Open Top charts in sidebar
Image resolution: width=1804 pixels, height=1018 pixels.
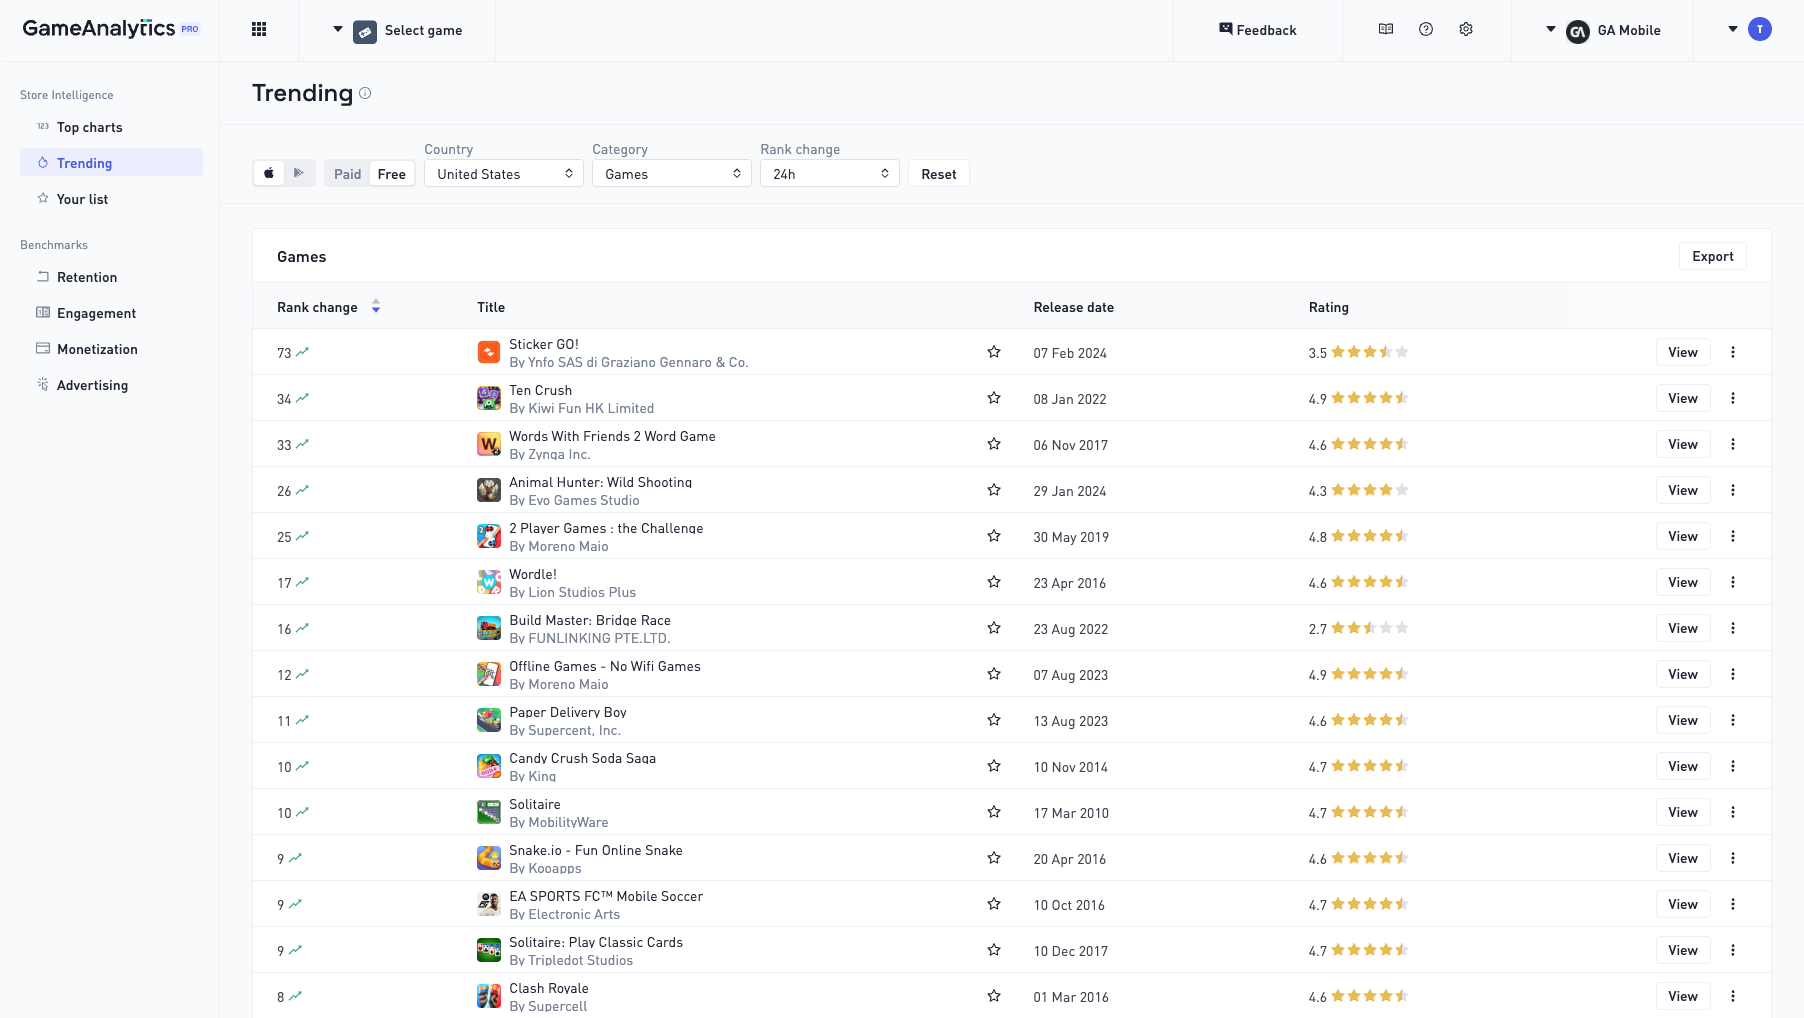tap(111, 127)
